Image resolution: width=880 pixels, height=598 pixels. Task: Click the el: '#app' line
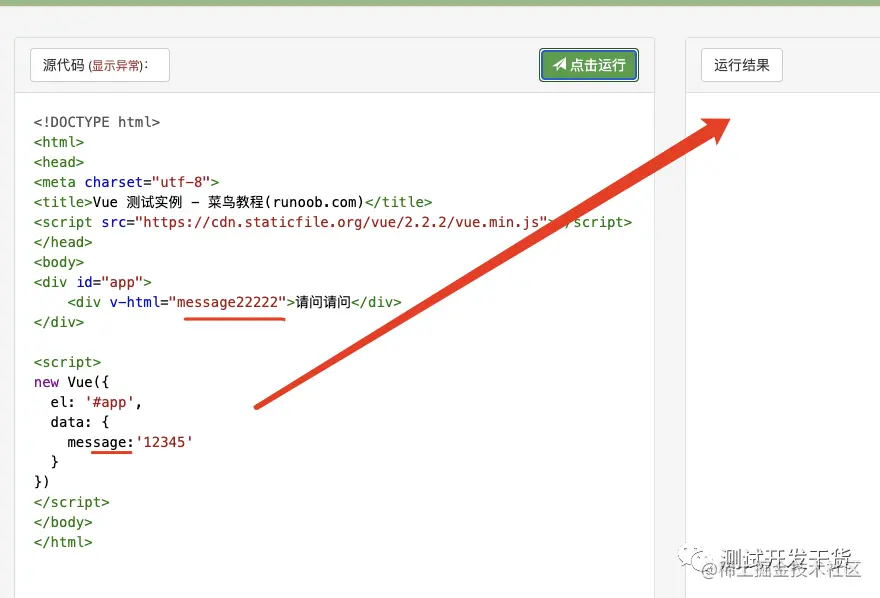click(96, 402)
